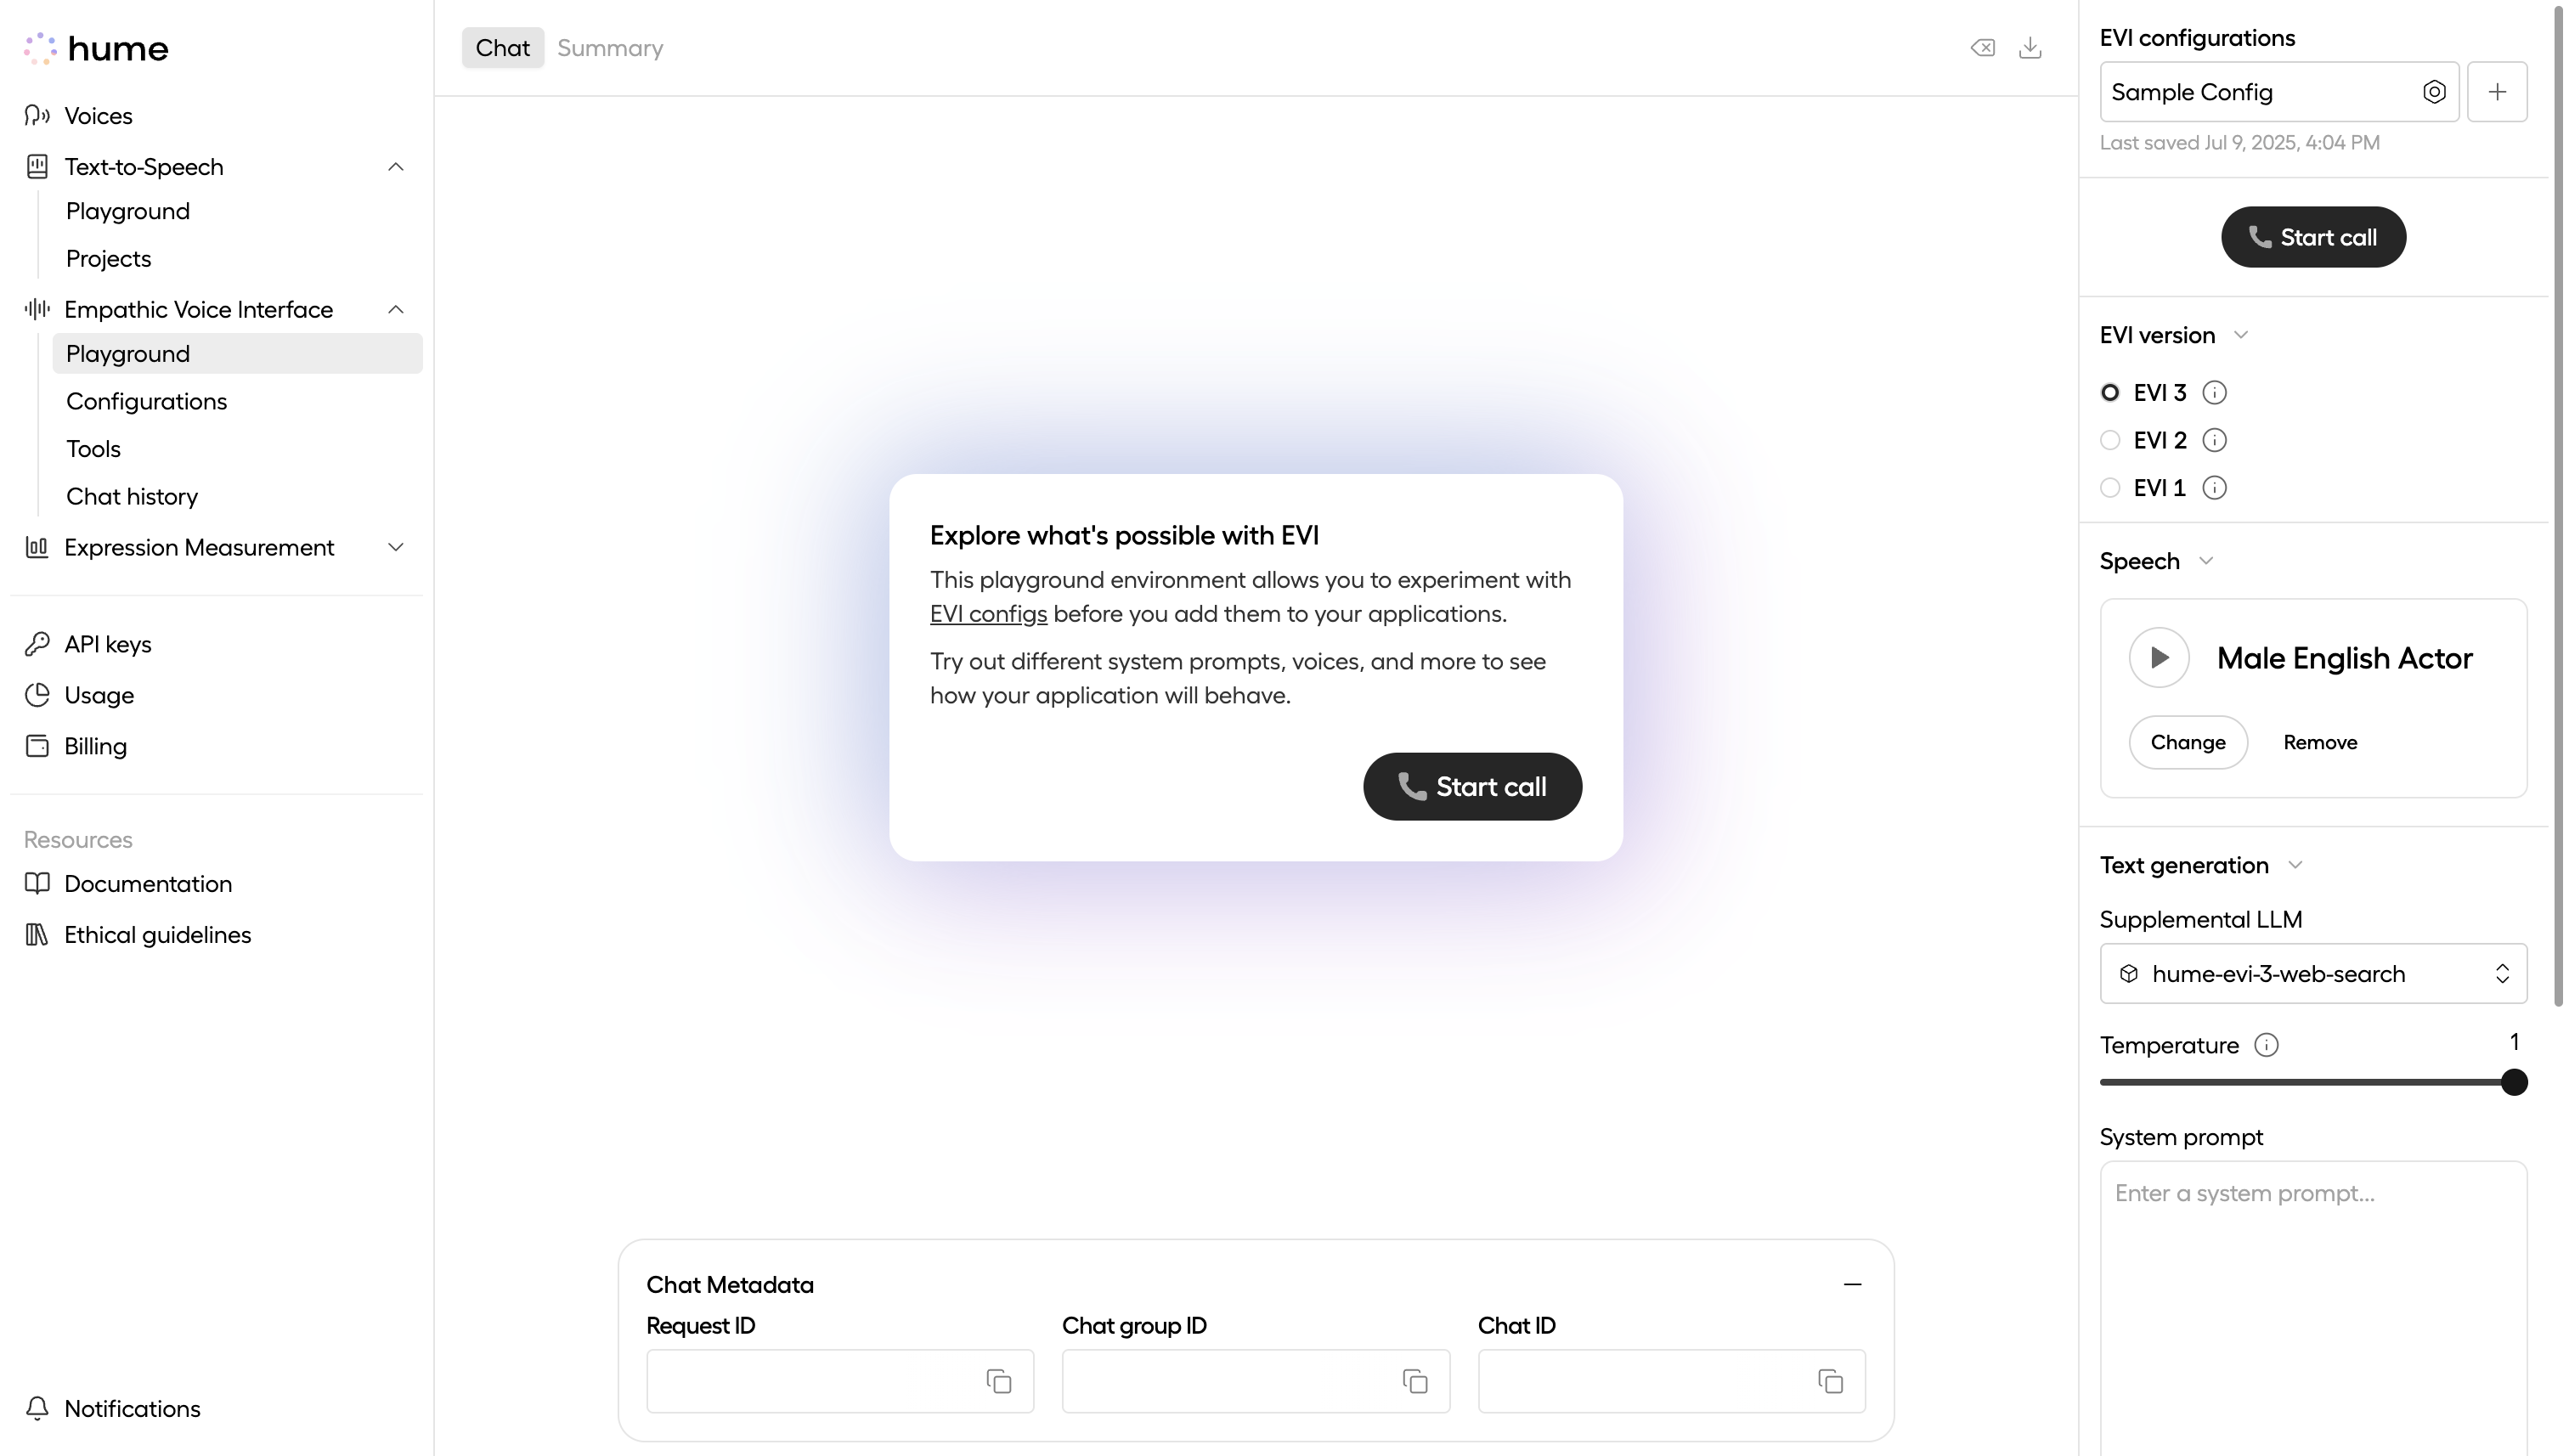Image resolution: width=2569 pixels, height=1456 pixels.
Task: Expand the Expression Measurement section
Action: pos(396,547)
